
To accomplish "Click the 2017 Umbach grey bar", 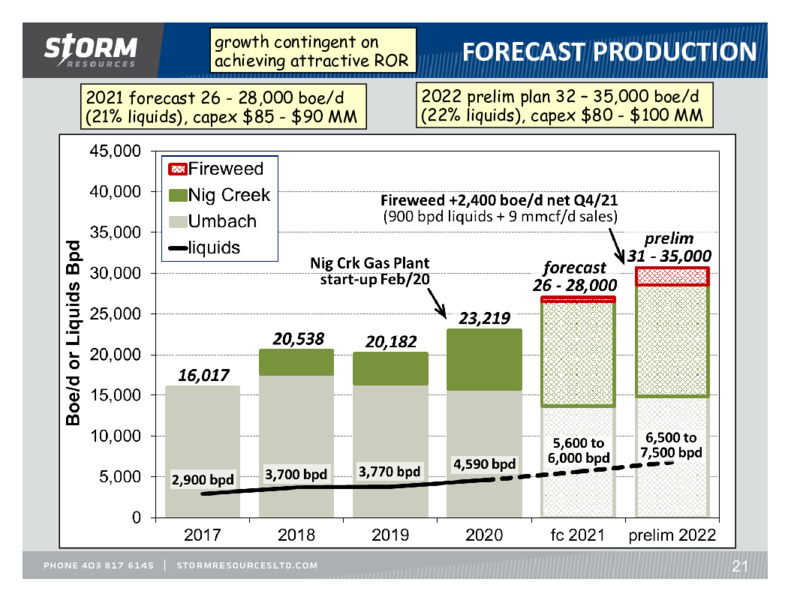I will 203,451.
